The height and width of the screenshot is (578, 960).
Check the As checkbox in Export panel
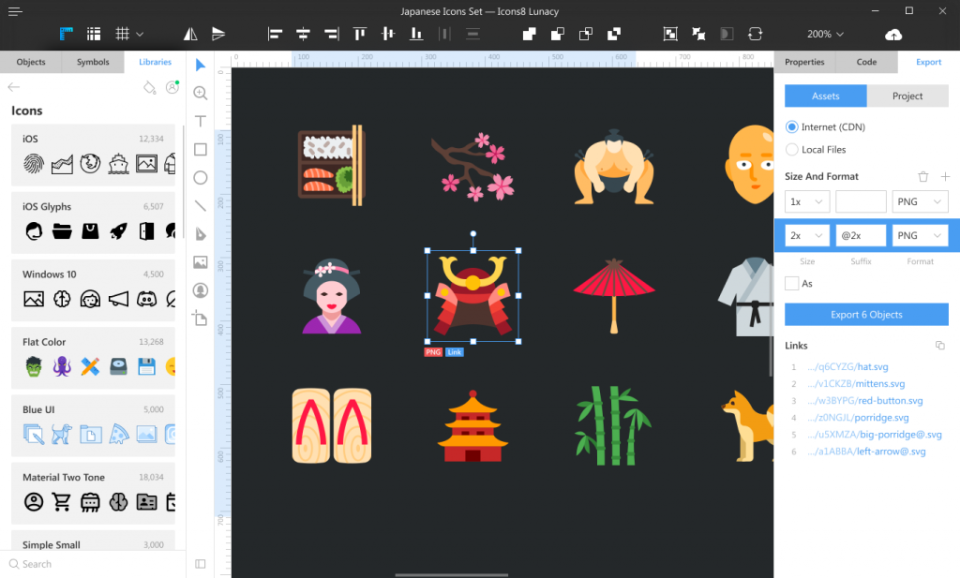click(x=790, y=281)
